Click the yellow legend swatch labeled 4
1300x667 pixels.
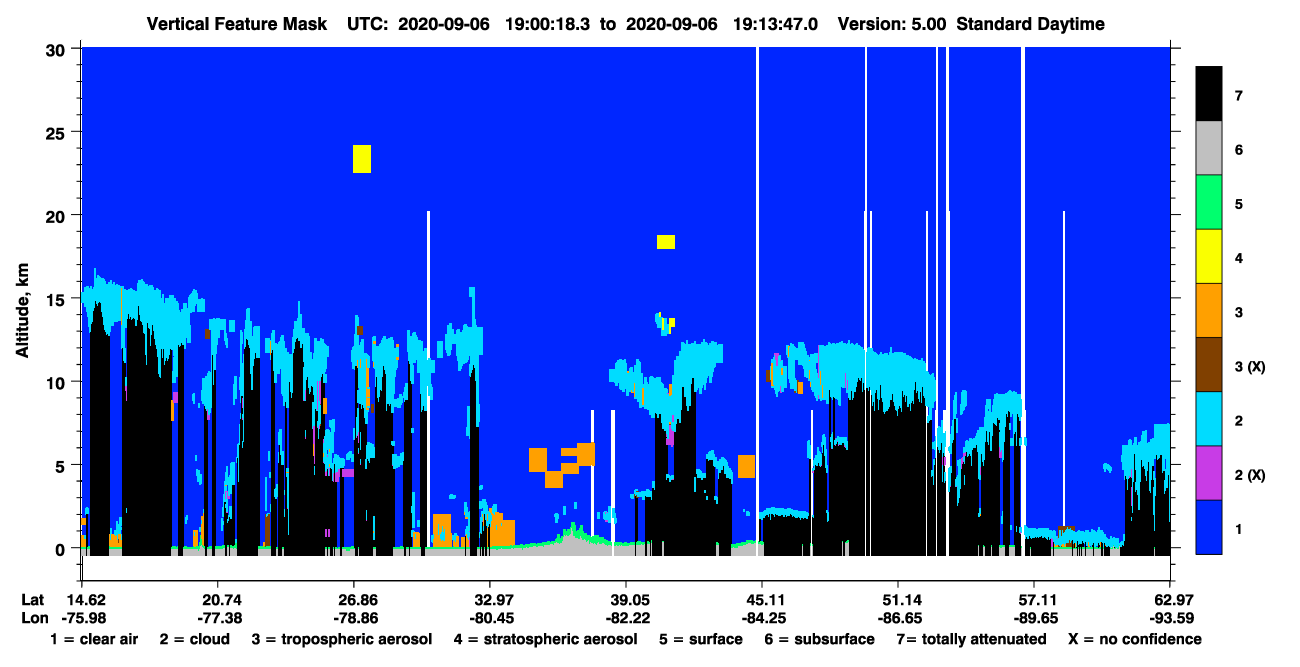point(1209,257)
